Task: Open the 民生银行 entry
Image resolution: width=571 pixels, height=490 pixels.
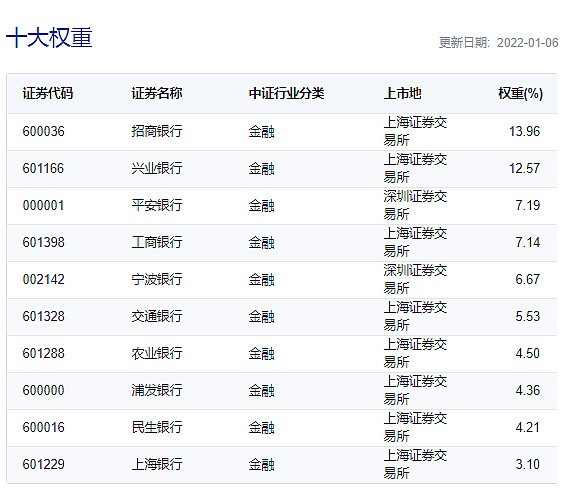Action: tap(157, 427)
